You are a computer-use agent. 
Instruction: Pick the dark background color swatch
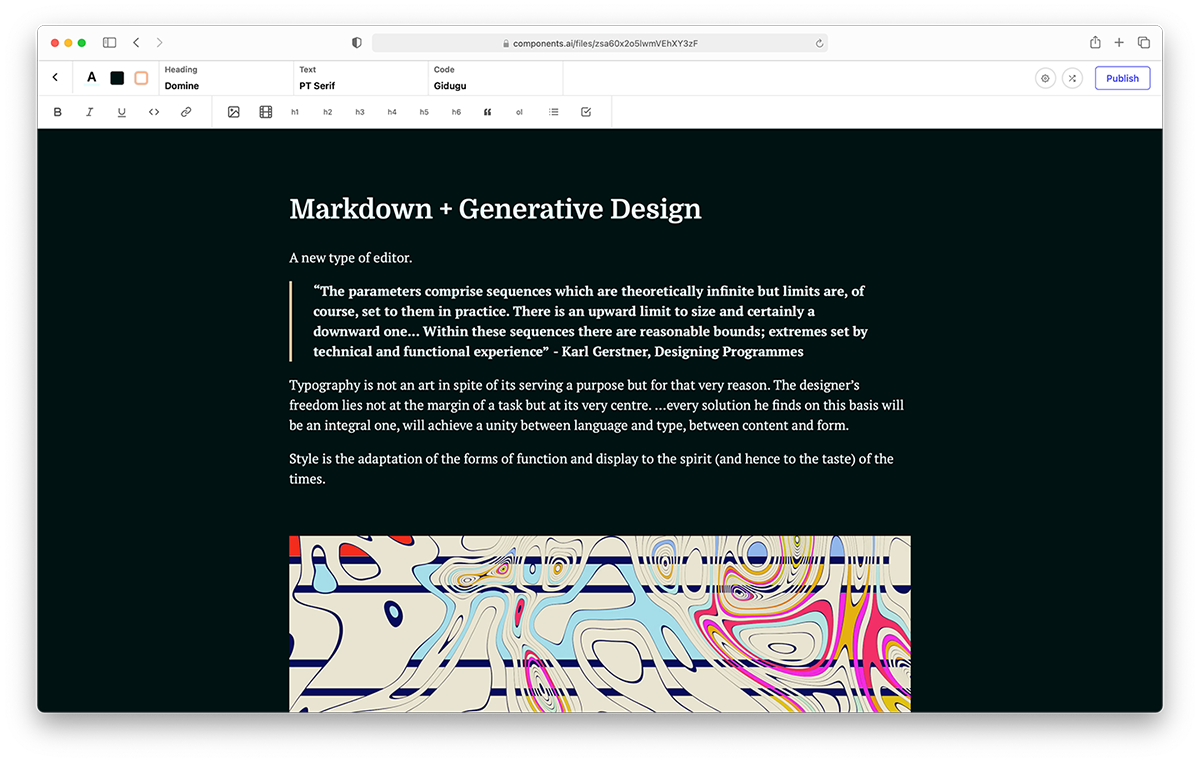(x=117, y=78)
